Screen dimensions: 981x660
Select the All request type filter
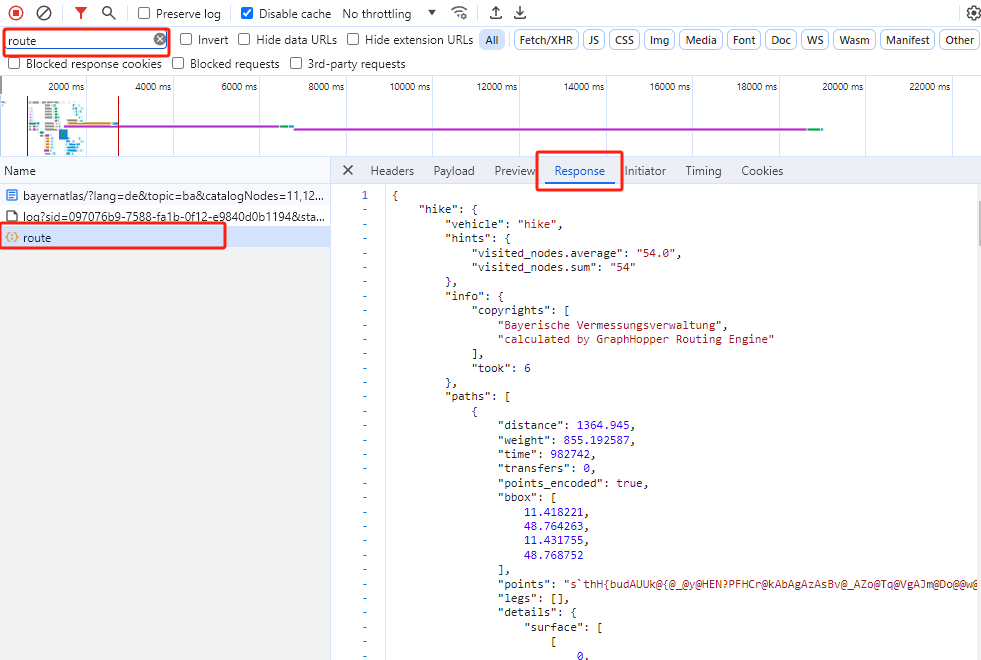(x=492, y=40)
